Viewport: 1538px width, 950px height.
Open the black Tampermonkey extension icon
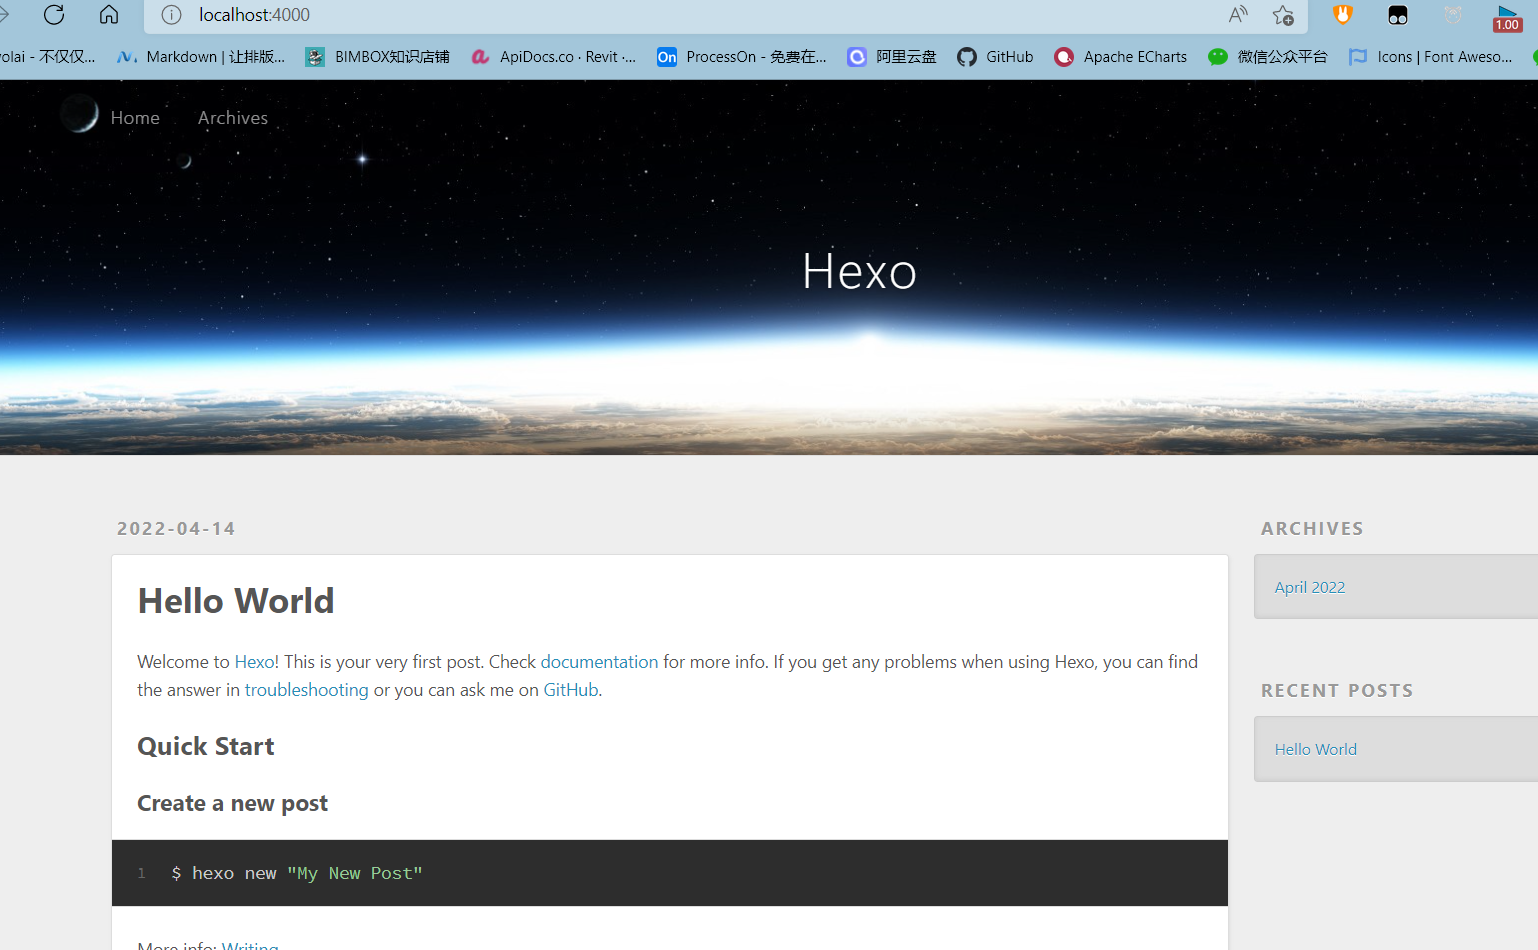[x=1398, y=15]
